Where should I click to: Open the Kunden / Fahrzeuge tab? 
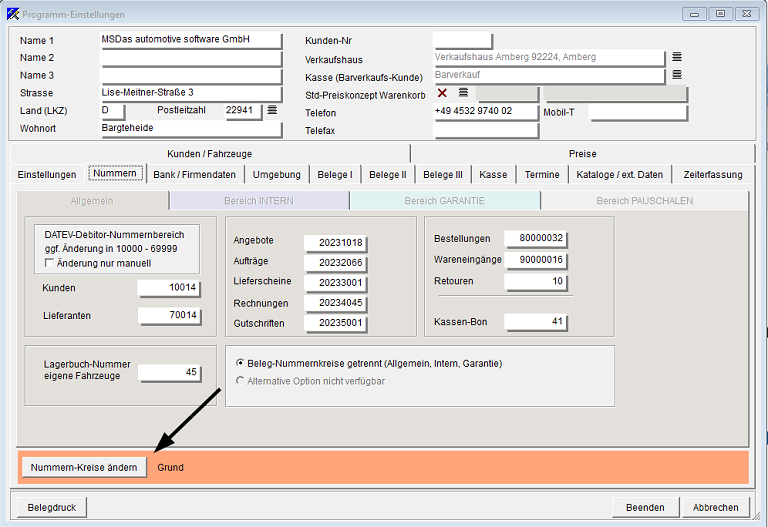210,154
